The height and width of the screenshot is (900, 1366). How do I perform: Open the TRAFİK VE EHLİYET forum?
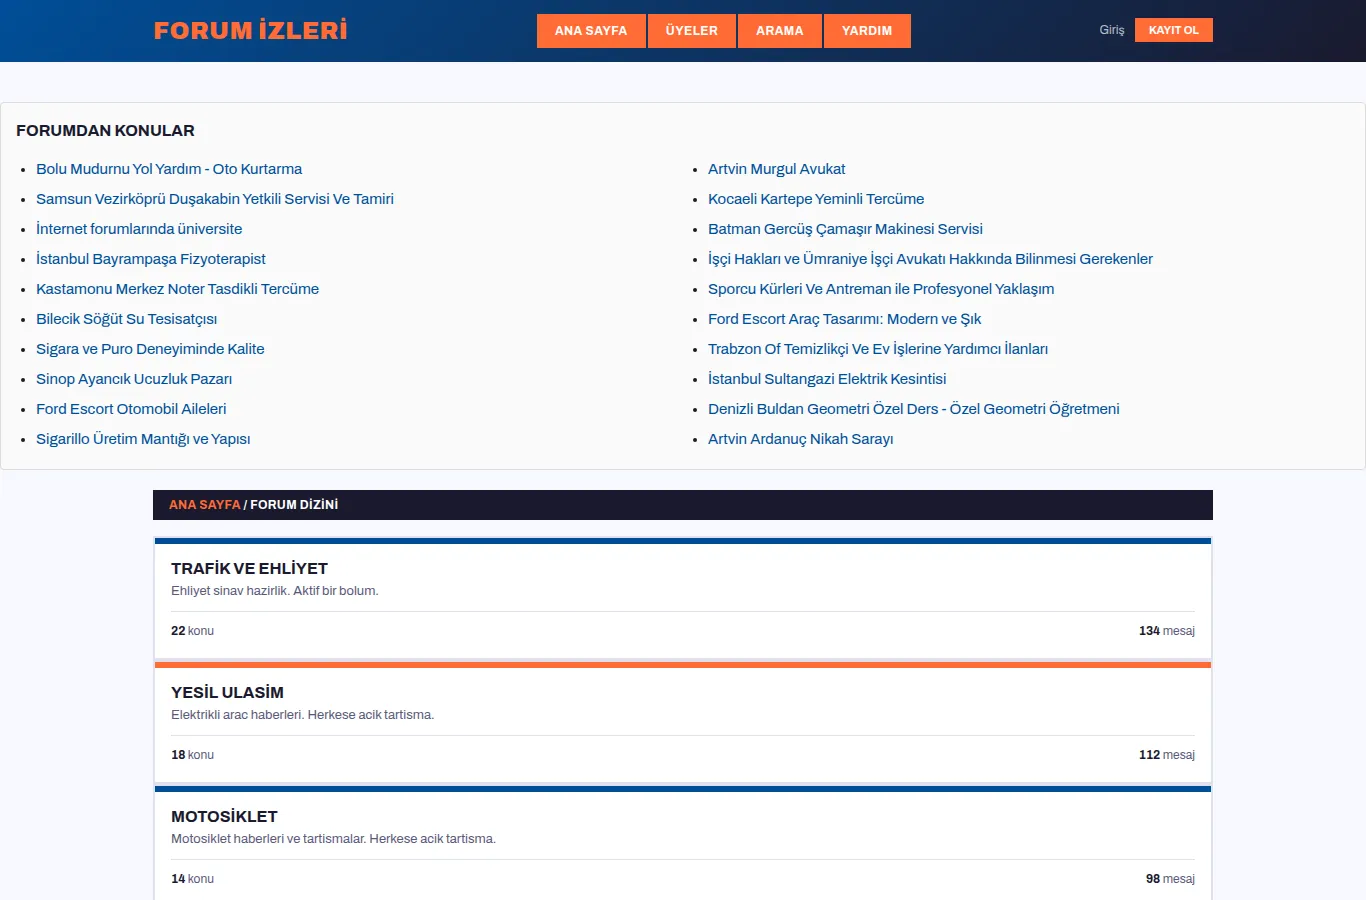pos(249,568)
